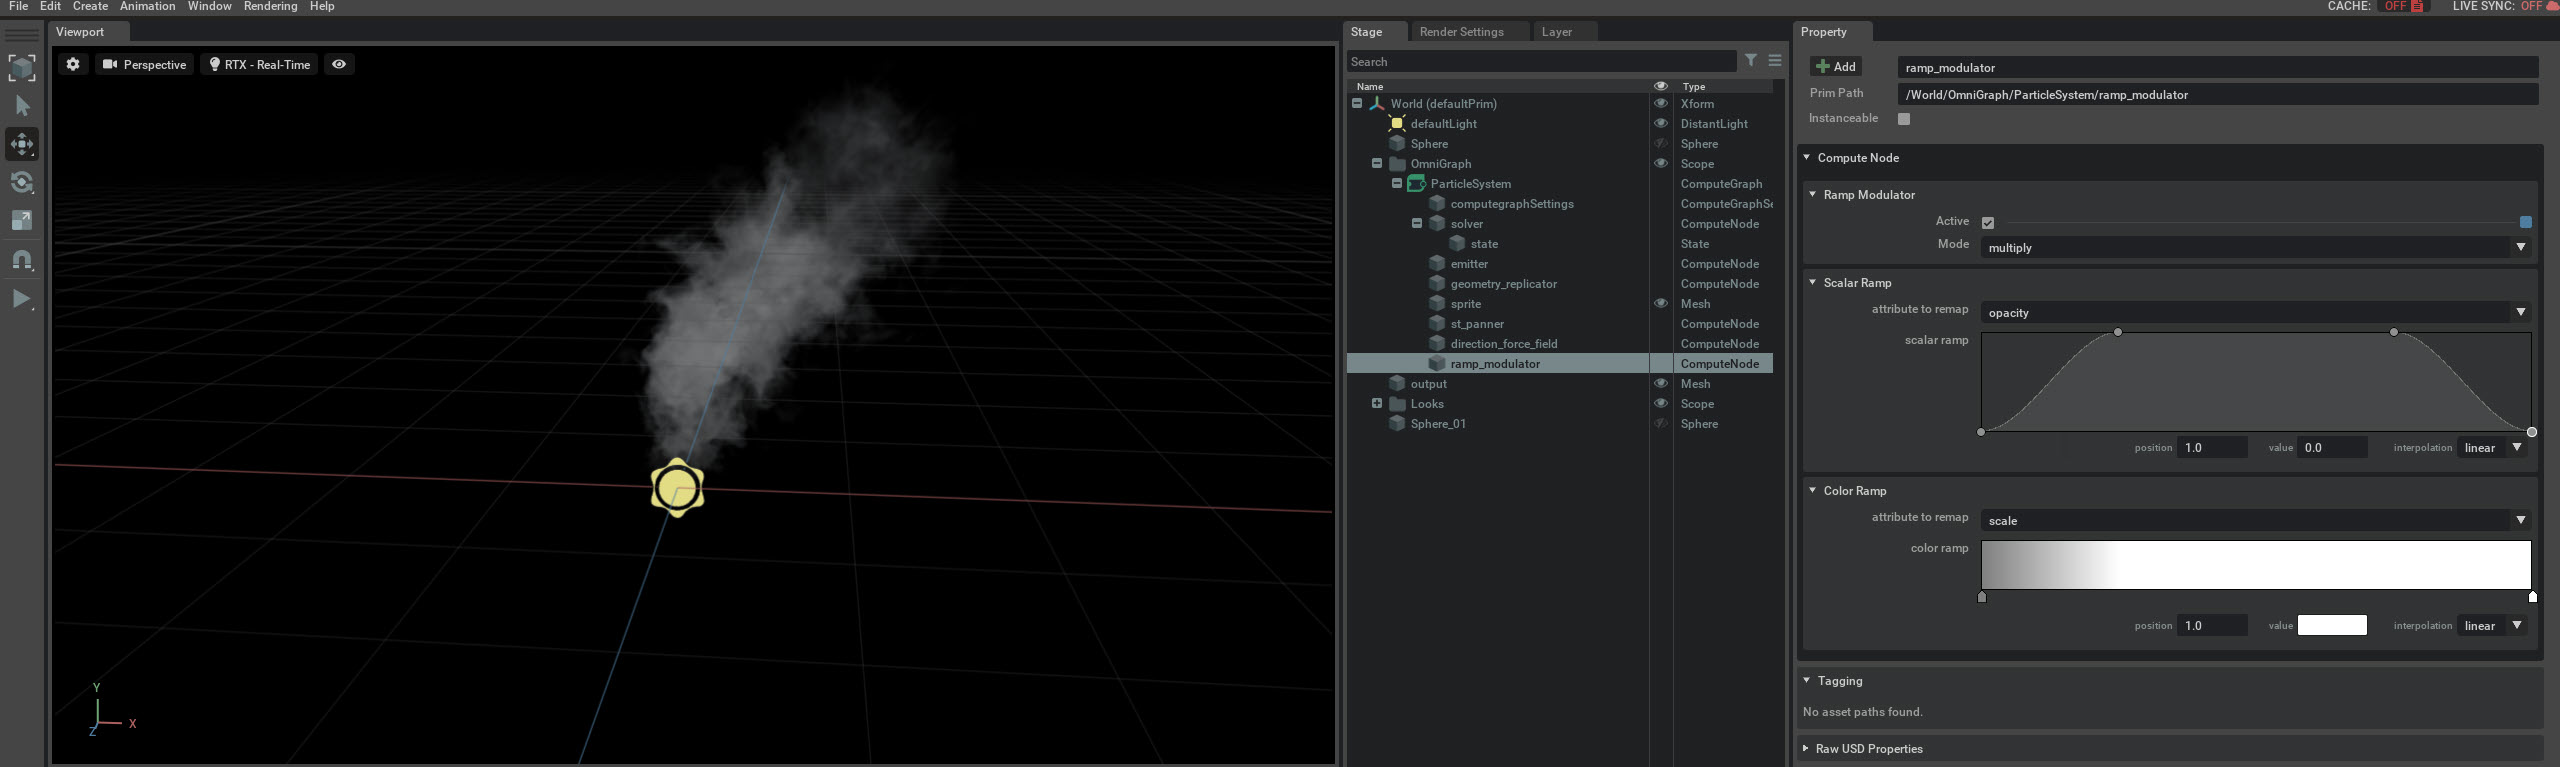Uncheck the Active checkbox
Image resolution: width=2560 pixels, height=767 pixels.
pyautogui.click(x=1988, y=222)
